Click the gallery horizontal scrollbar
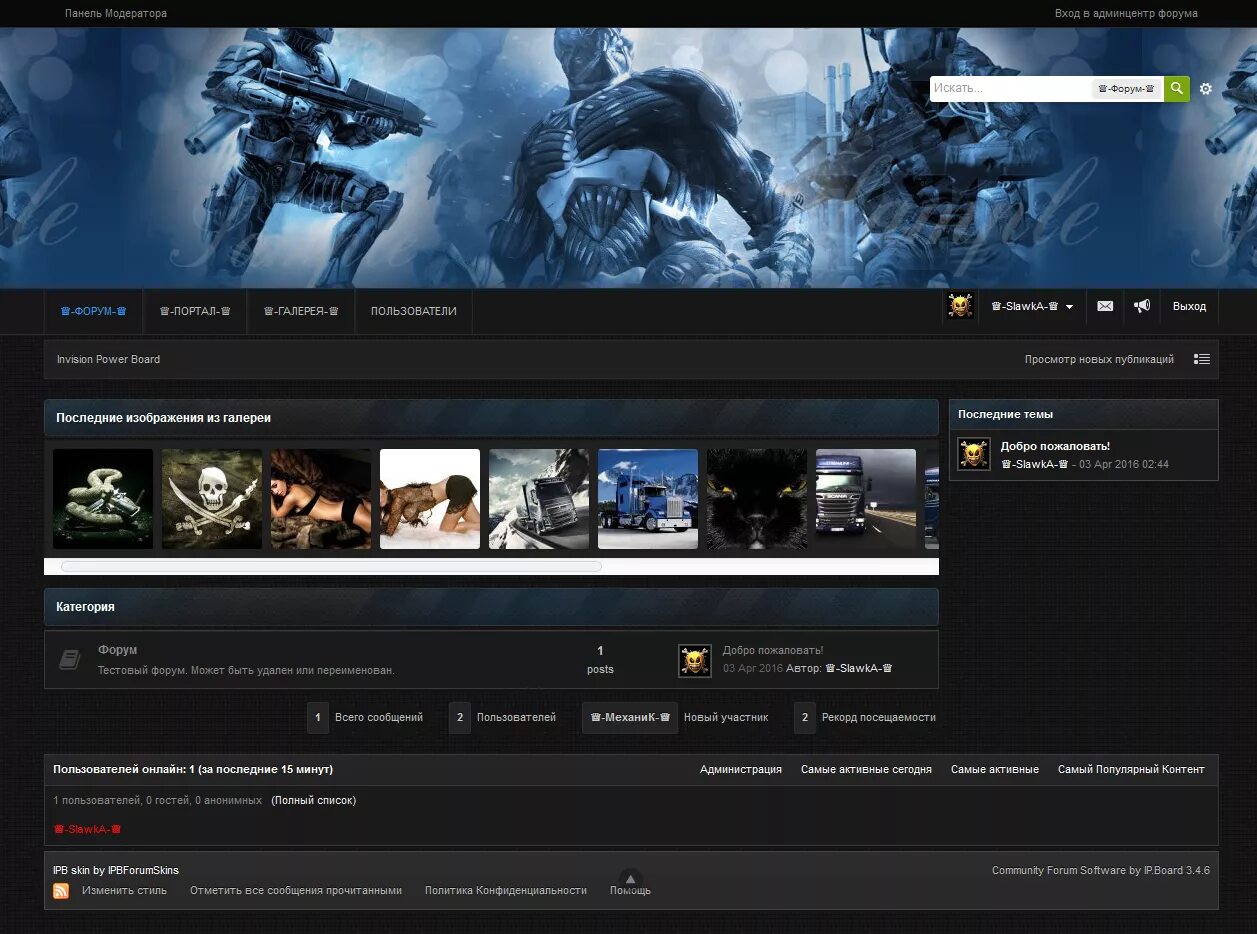The width and height of the screenshot is (1257, 934). pyautogui.click(x=331, y=566)
